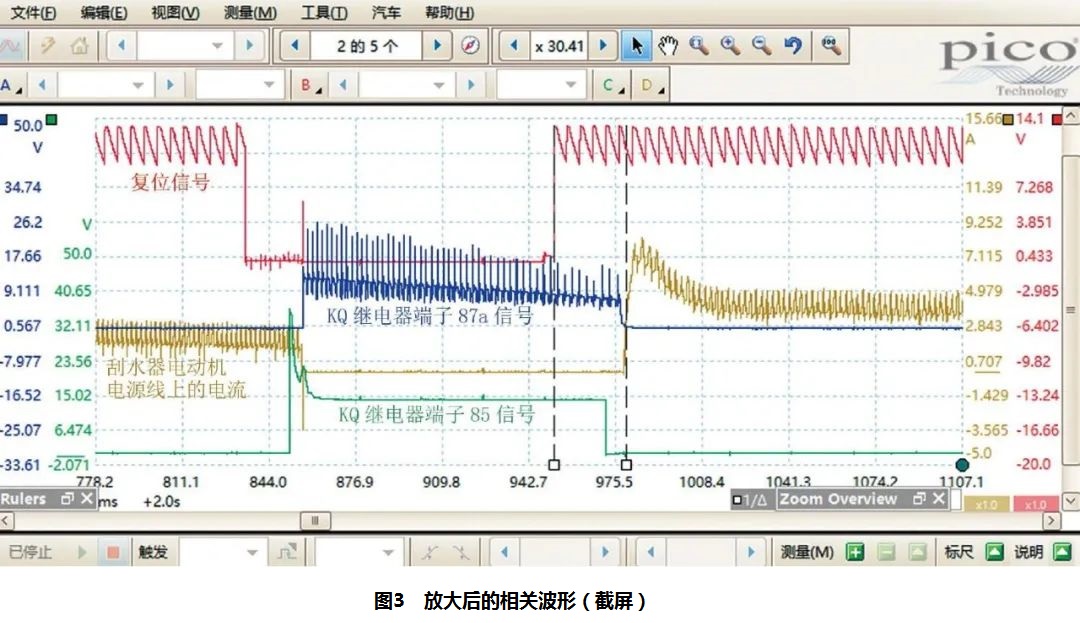This screenshot has width=1080, height=623.
Task: Decrease Channel A input range
Action: [42, 85]
